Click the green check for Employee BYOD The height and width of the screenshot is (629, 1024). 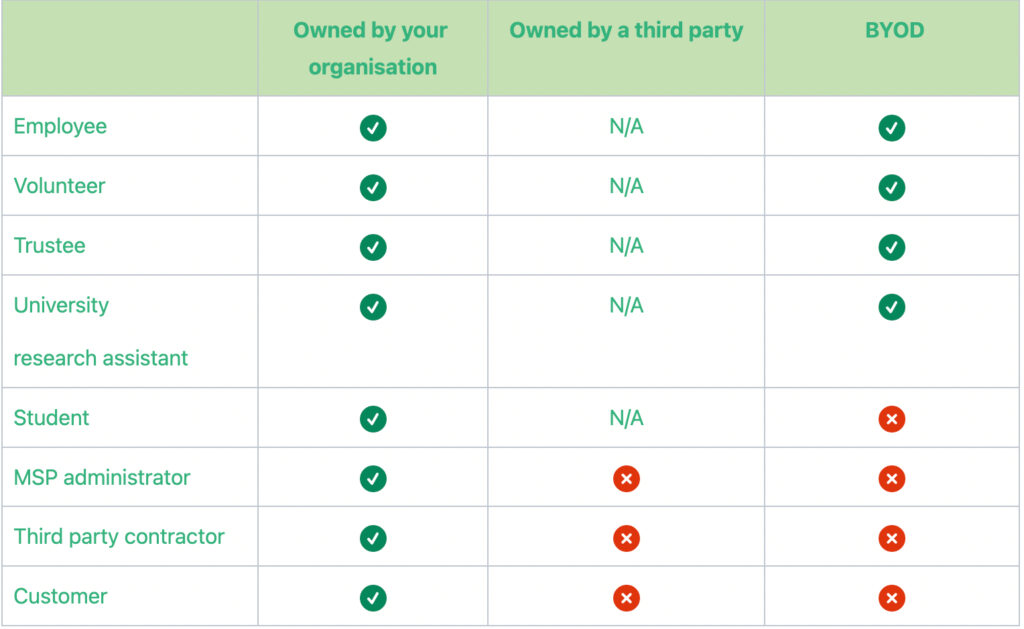click(x=892, y=128)
